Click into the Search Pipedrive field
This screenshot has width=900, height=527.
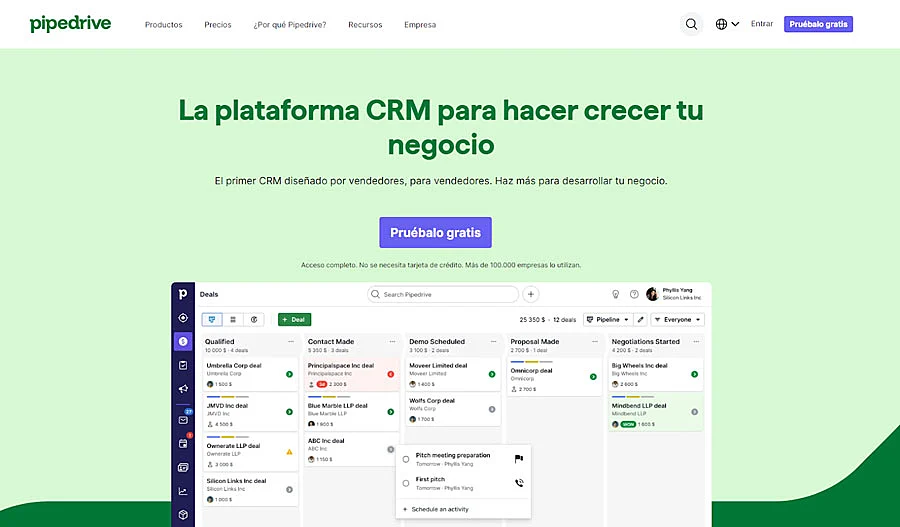pos(443,294)
